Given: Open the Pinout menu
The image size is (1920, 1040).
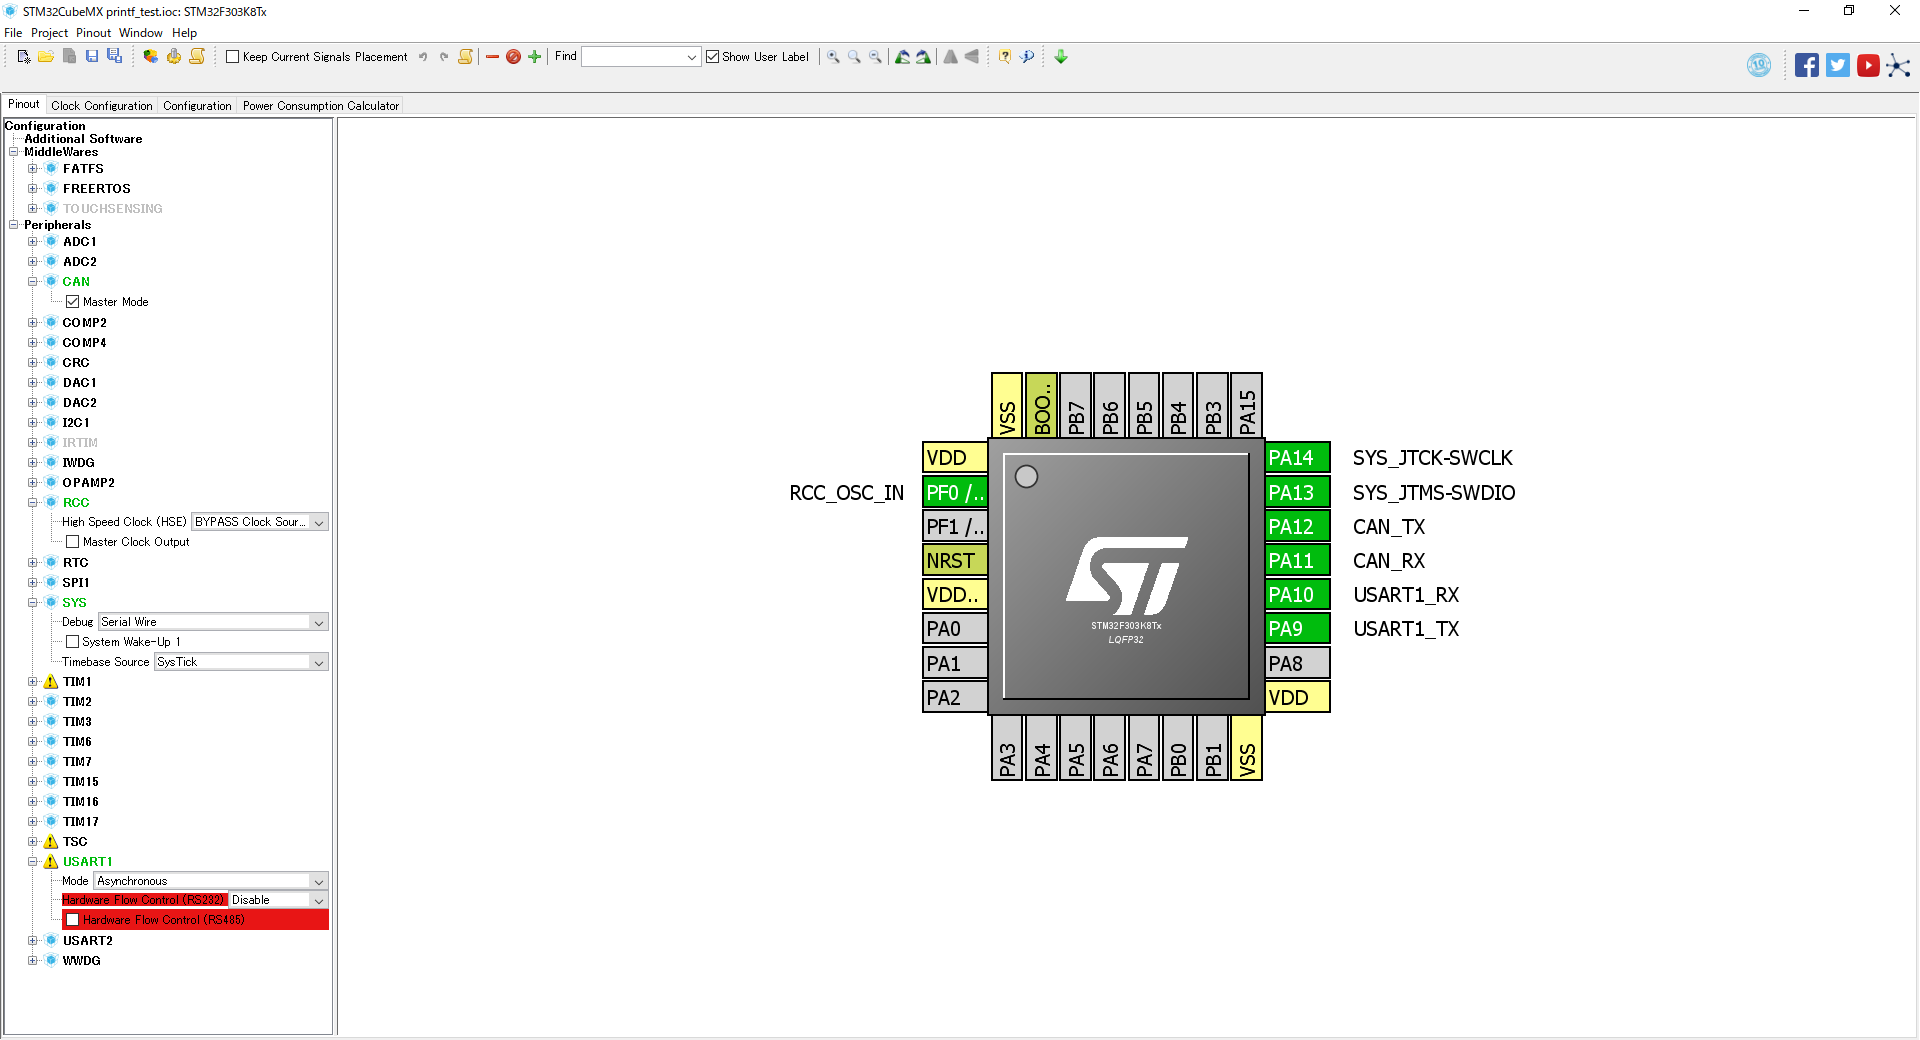Looking at the screenshot, I should point(93,32).
